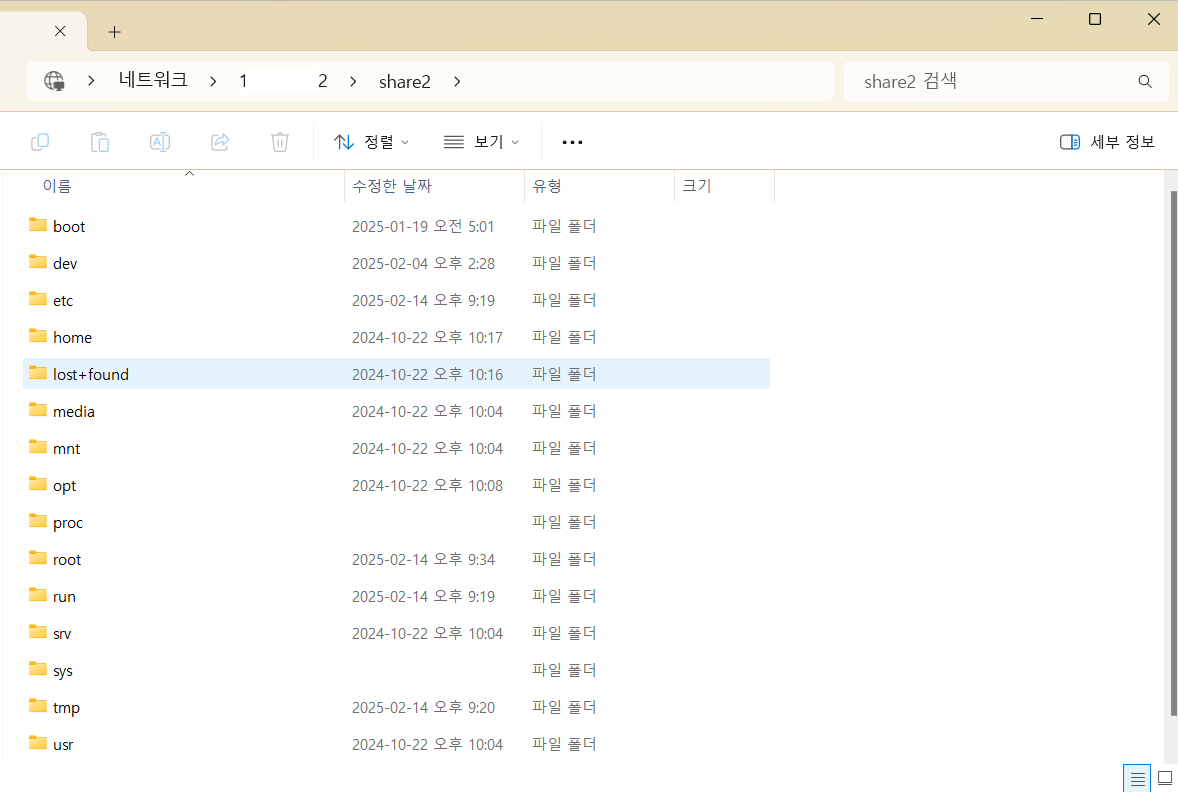
Task: Click the Copy icon in toolbar
Action: click(x=40, y=142)
